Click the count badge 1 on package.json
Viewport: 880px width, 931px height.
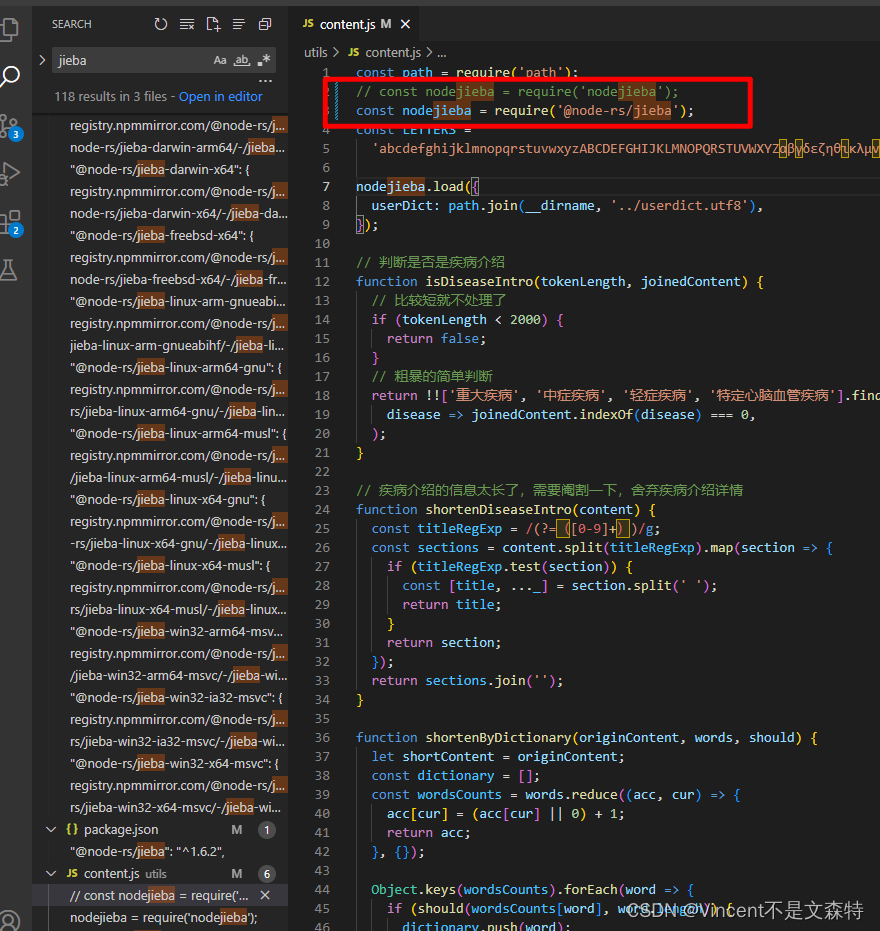tap(267, 829)
